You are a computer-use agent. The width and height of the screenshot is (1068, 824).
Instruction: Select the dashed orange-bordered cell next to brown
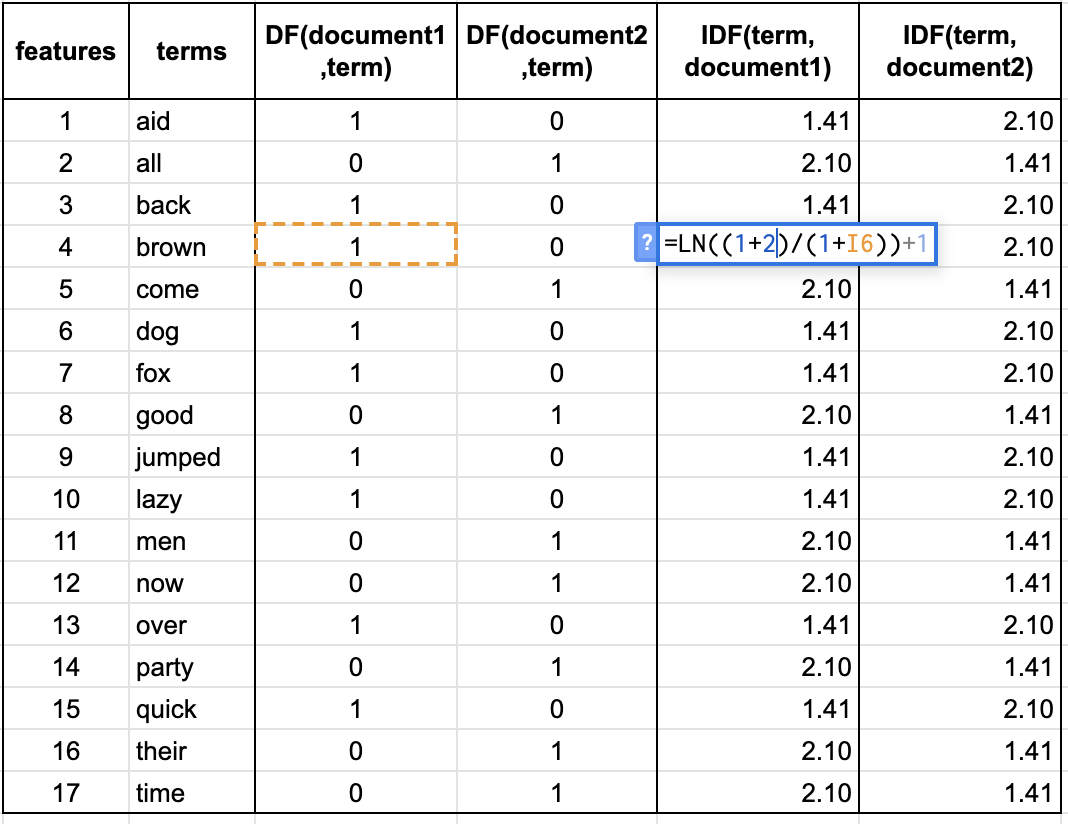[355, 247]
